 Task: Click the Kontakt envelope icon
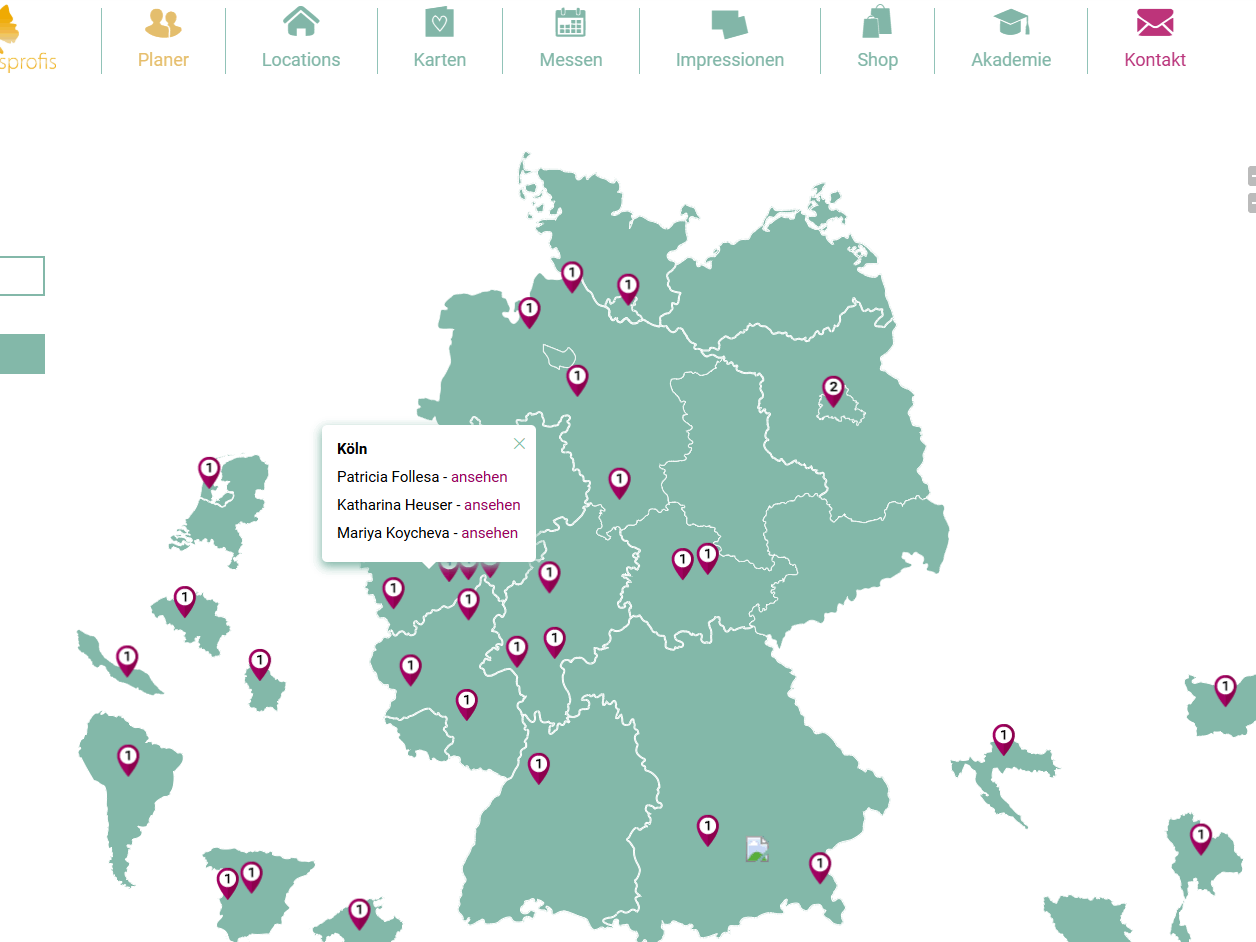click(x=1155, y=22)
